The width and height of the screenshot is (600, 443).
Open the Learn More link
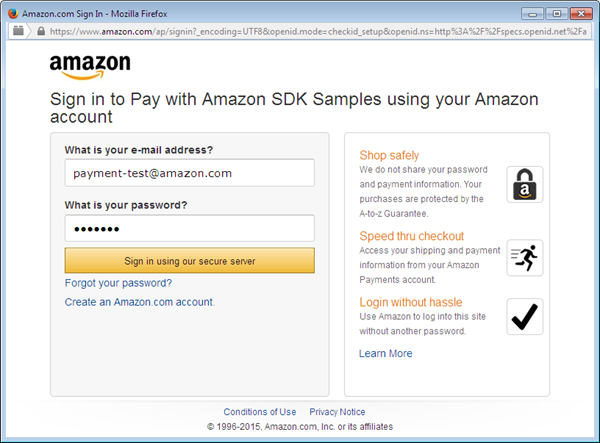385,353
